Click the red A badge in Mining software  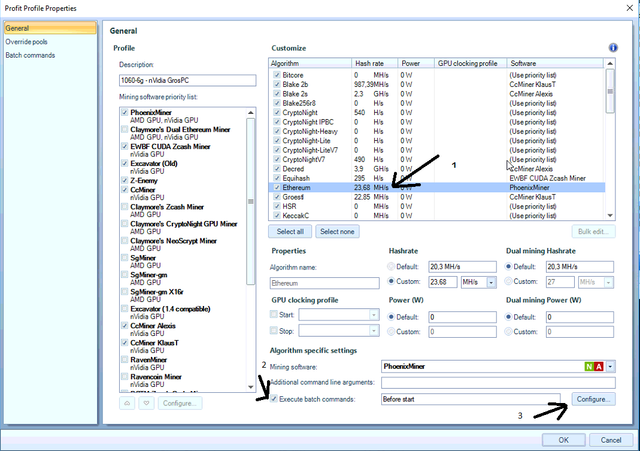pos(599,367)
